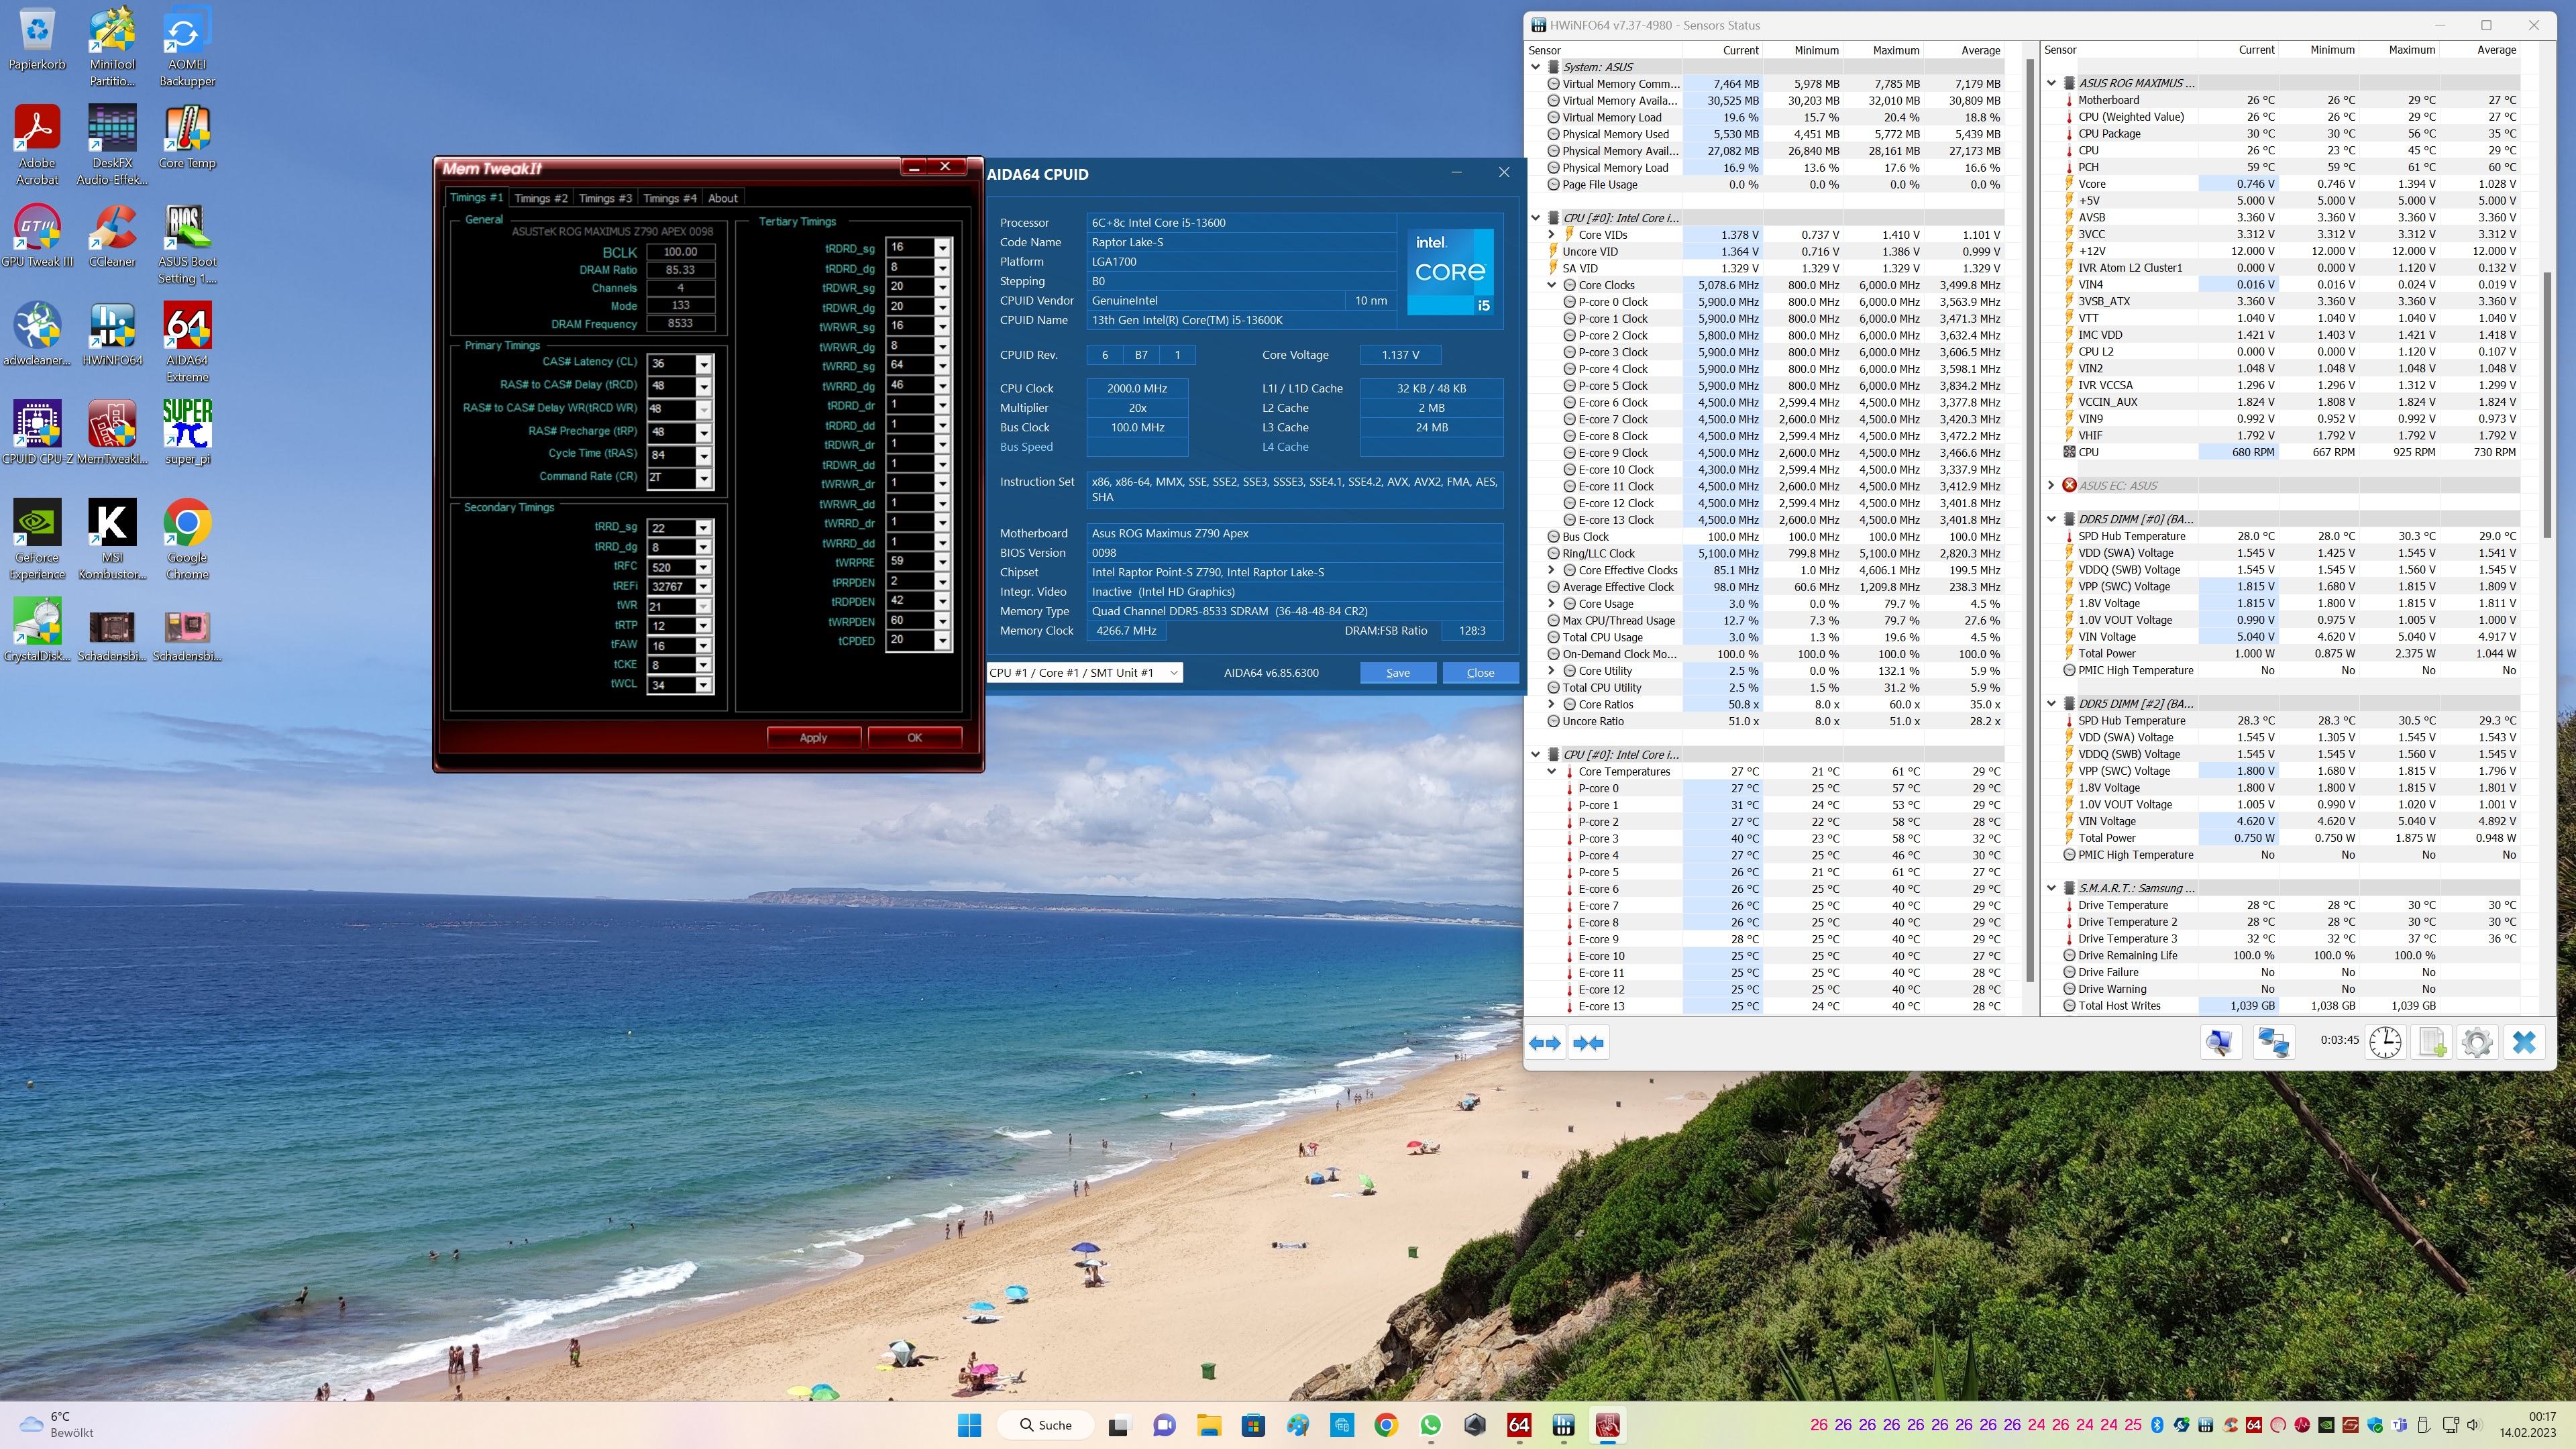The width and height of the screenshot is (2576, 1449).
Task: Open GPU Tweak III desktop shortcut
Action: [x=37, y=236]
